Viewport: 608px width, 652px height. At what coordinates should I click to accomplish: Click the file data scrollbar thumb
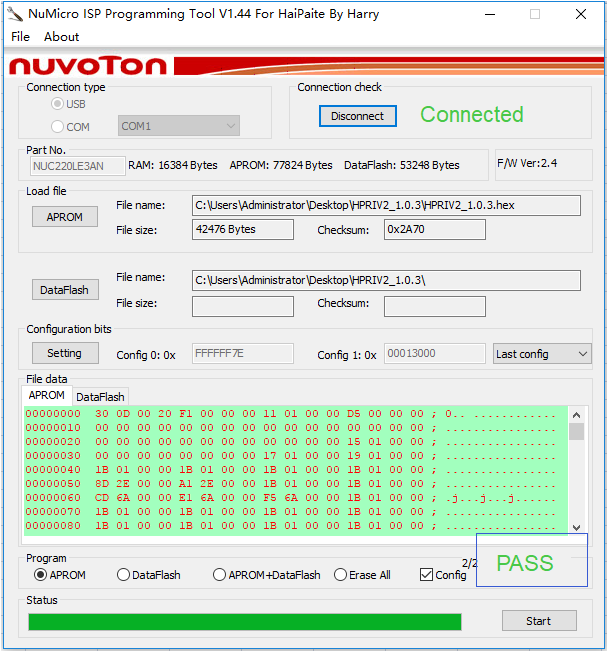pos(576,431)
